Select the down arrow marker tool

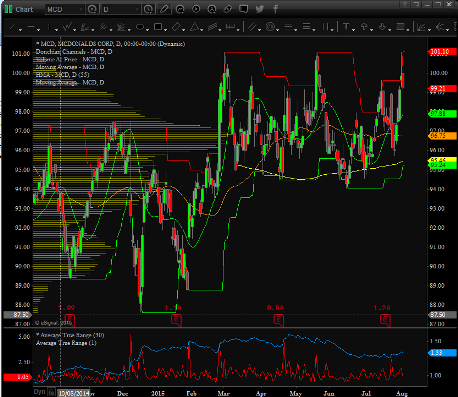(x=382, y=27)
